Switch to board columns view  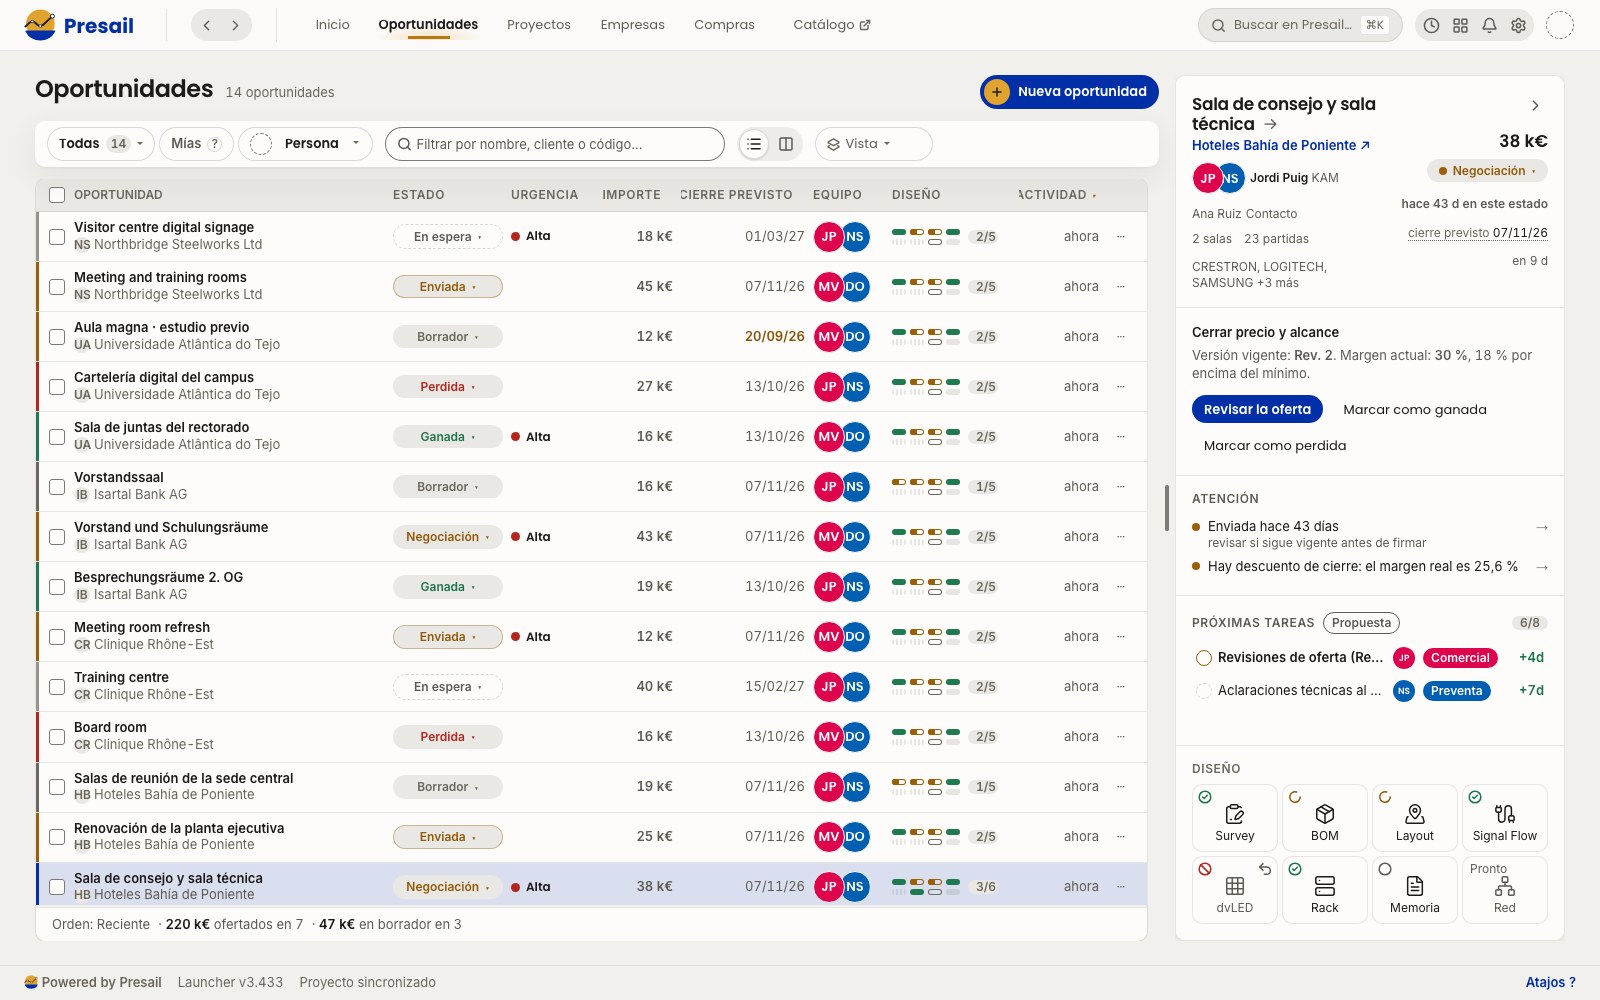pos(786,144)
